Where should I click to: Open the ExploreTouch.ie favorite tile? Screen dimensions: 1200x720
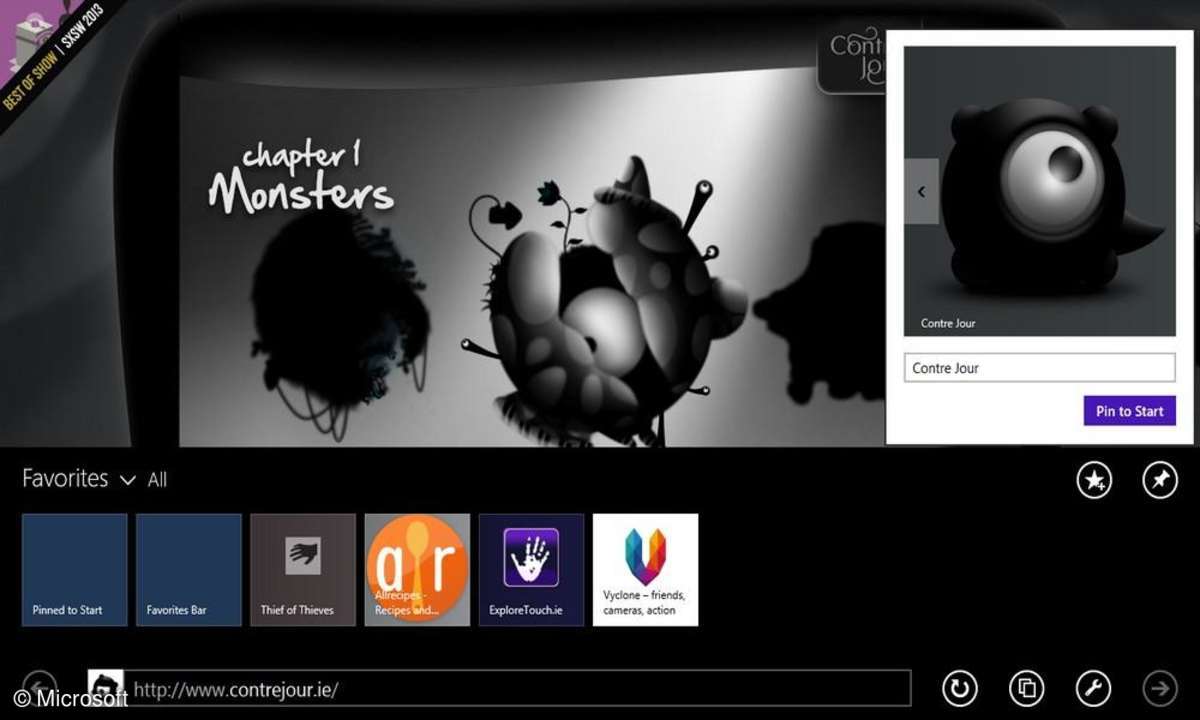[531, 570]
